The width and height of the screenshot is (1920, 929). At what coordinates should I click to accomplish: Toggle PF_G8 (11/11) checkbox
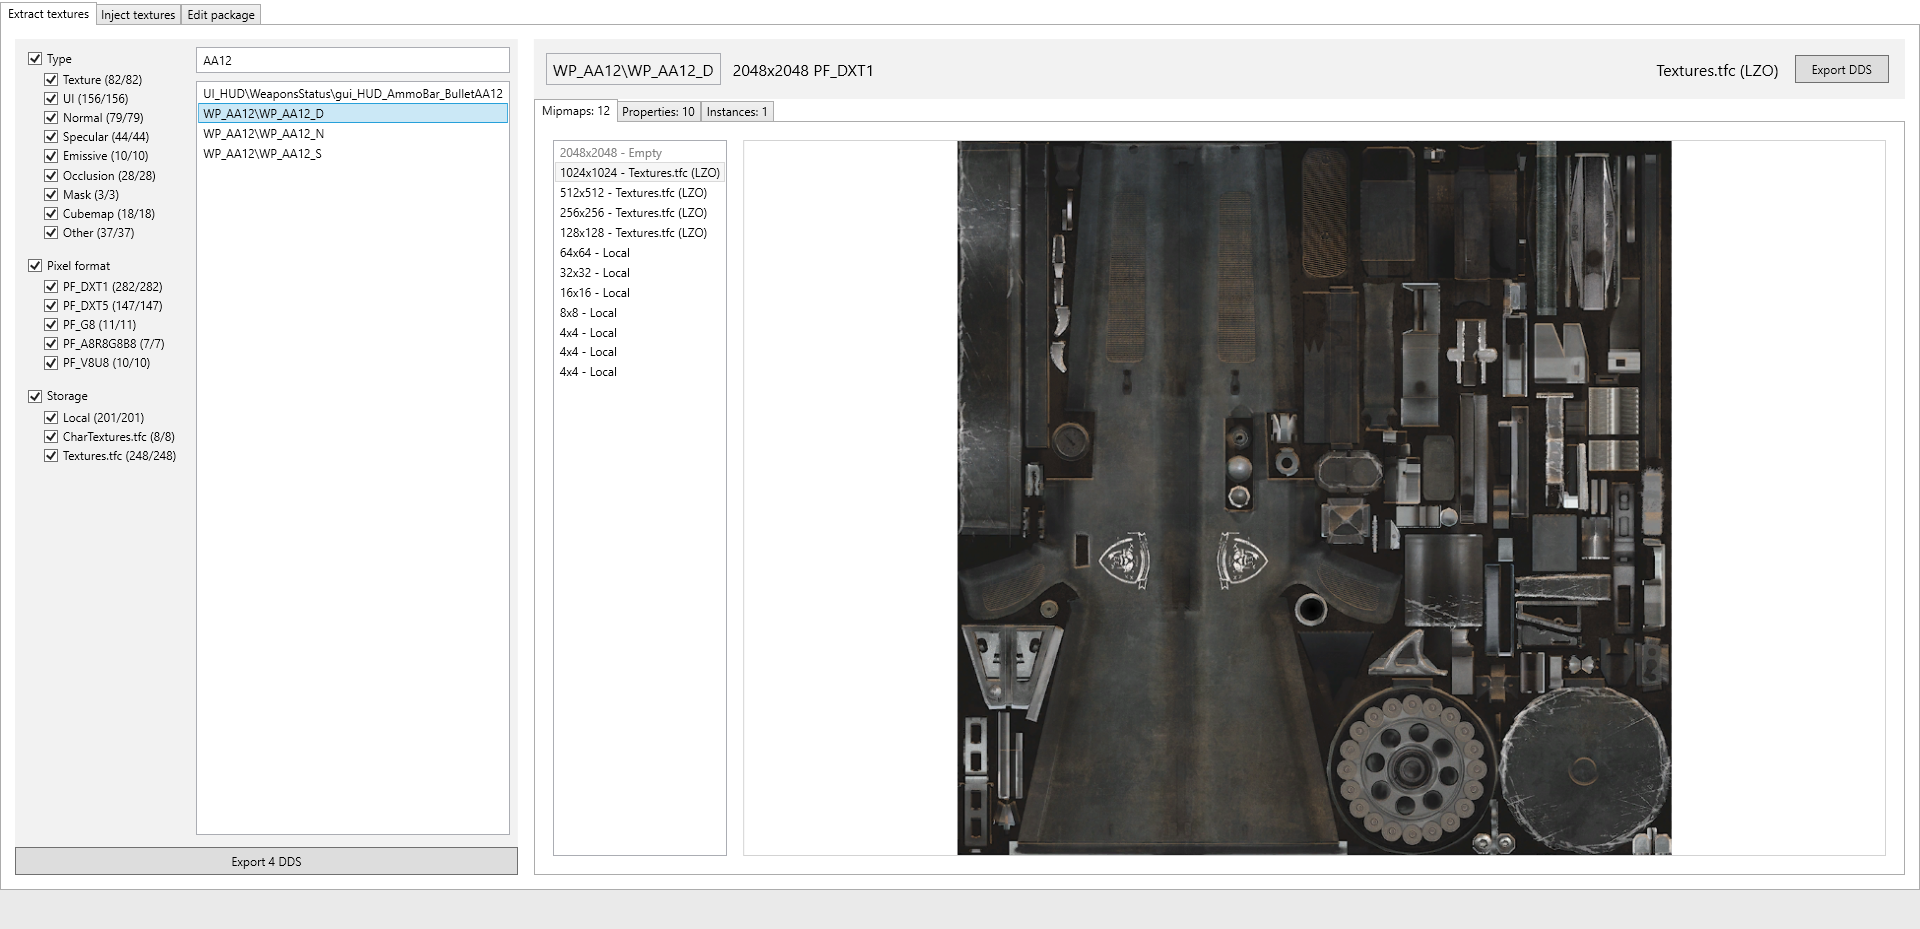pos(51,325)
